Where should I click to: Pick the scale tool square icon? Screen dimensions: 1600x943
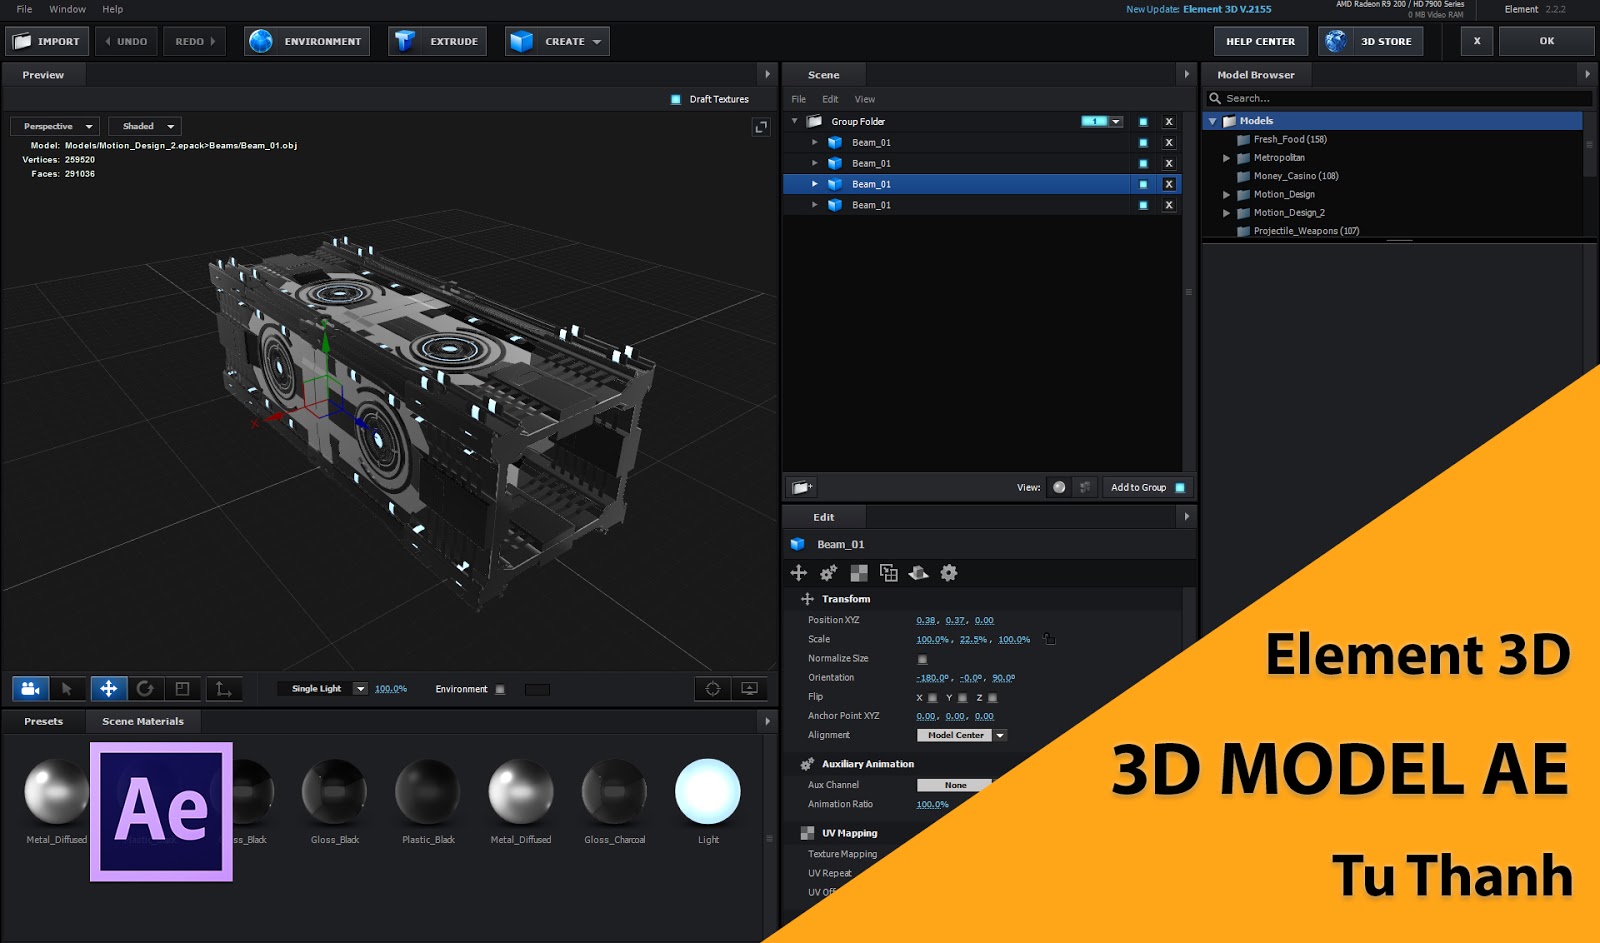coord(182,689)
